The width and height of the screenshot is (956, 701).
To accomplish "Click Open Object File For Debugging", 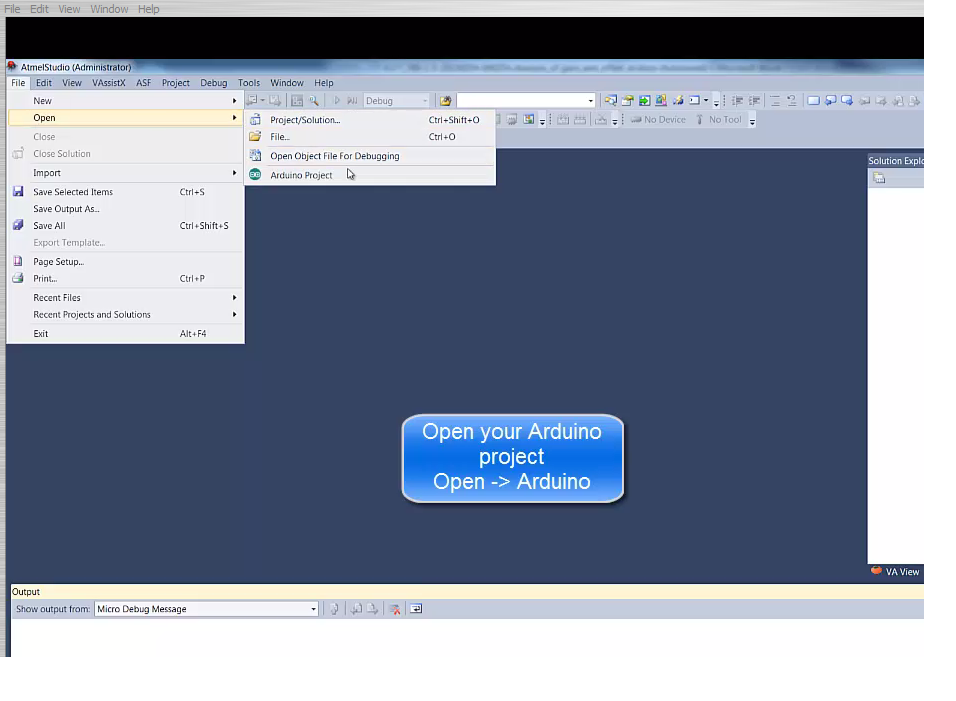I will click(x=370, y=156).
